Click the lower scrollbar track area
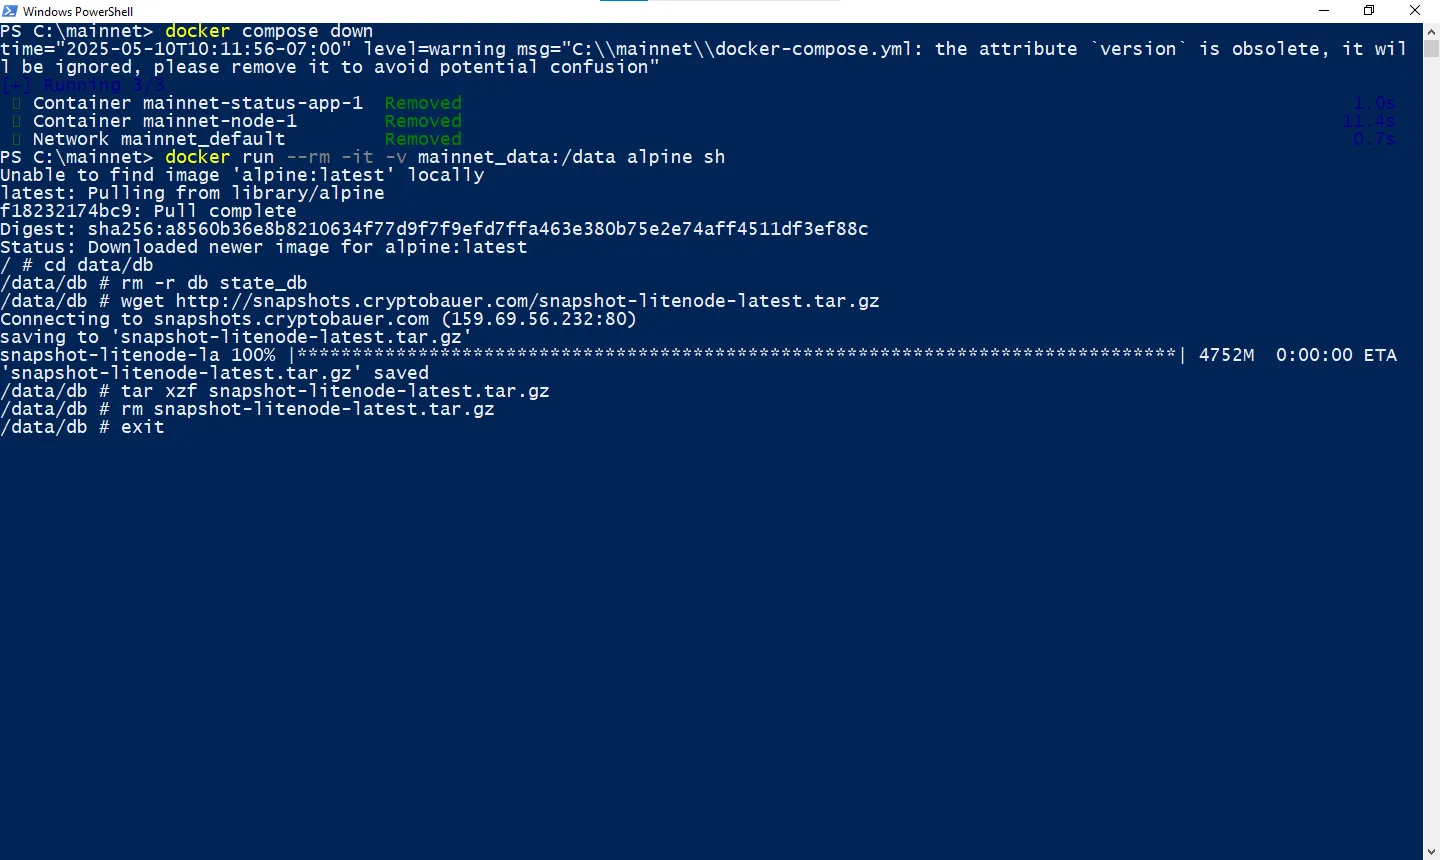The width and height of the screenshot is (1440, 860). pyautogui.click(x=1432, y=600)
